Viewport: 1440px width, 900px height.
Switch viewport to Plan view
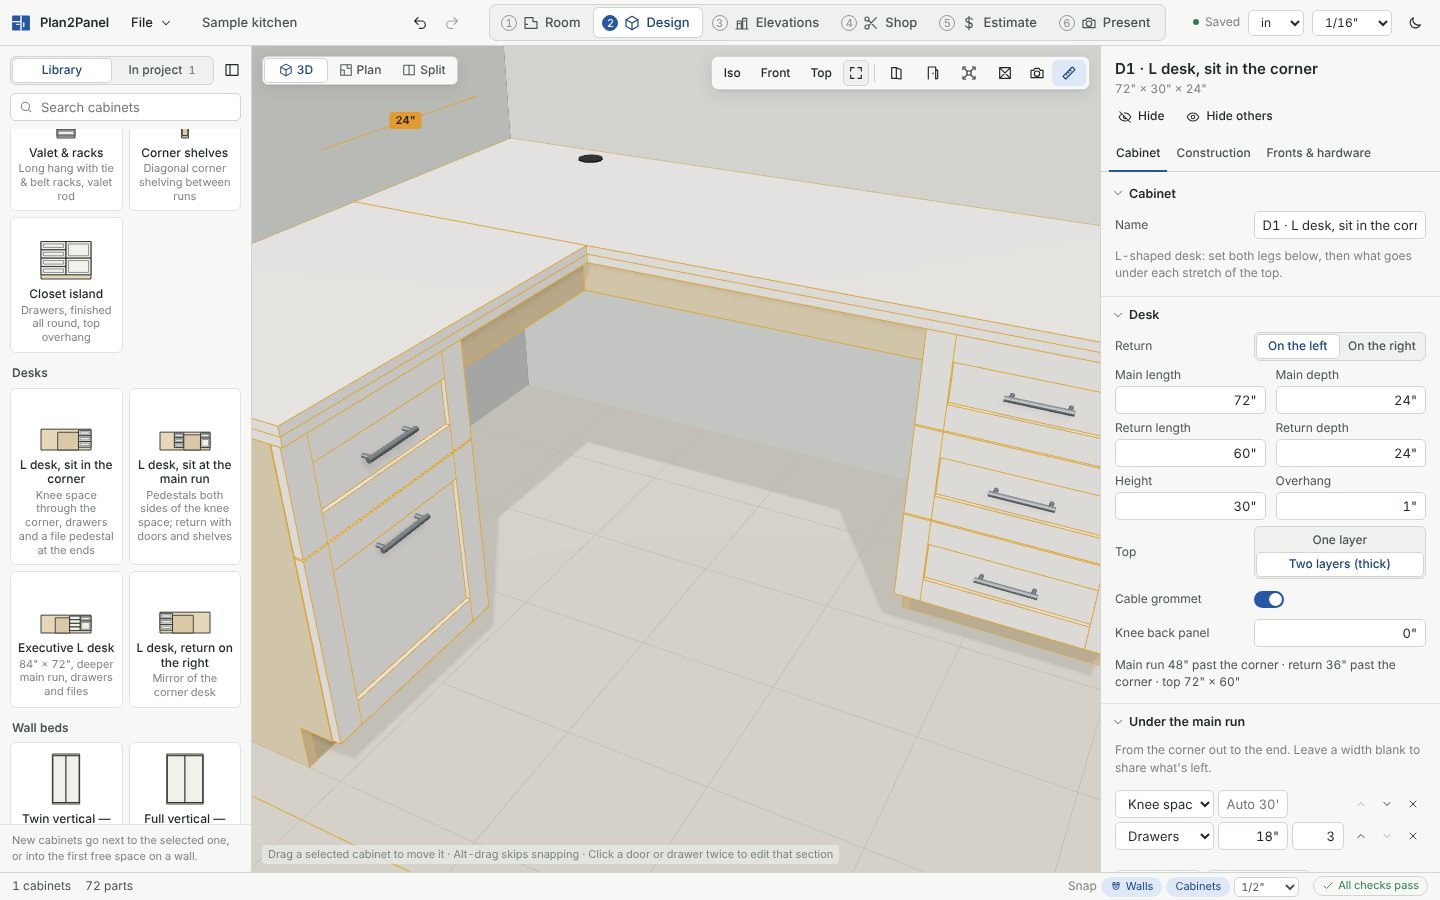pyautogui.click(x=360, y=70)
